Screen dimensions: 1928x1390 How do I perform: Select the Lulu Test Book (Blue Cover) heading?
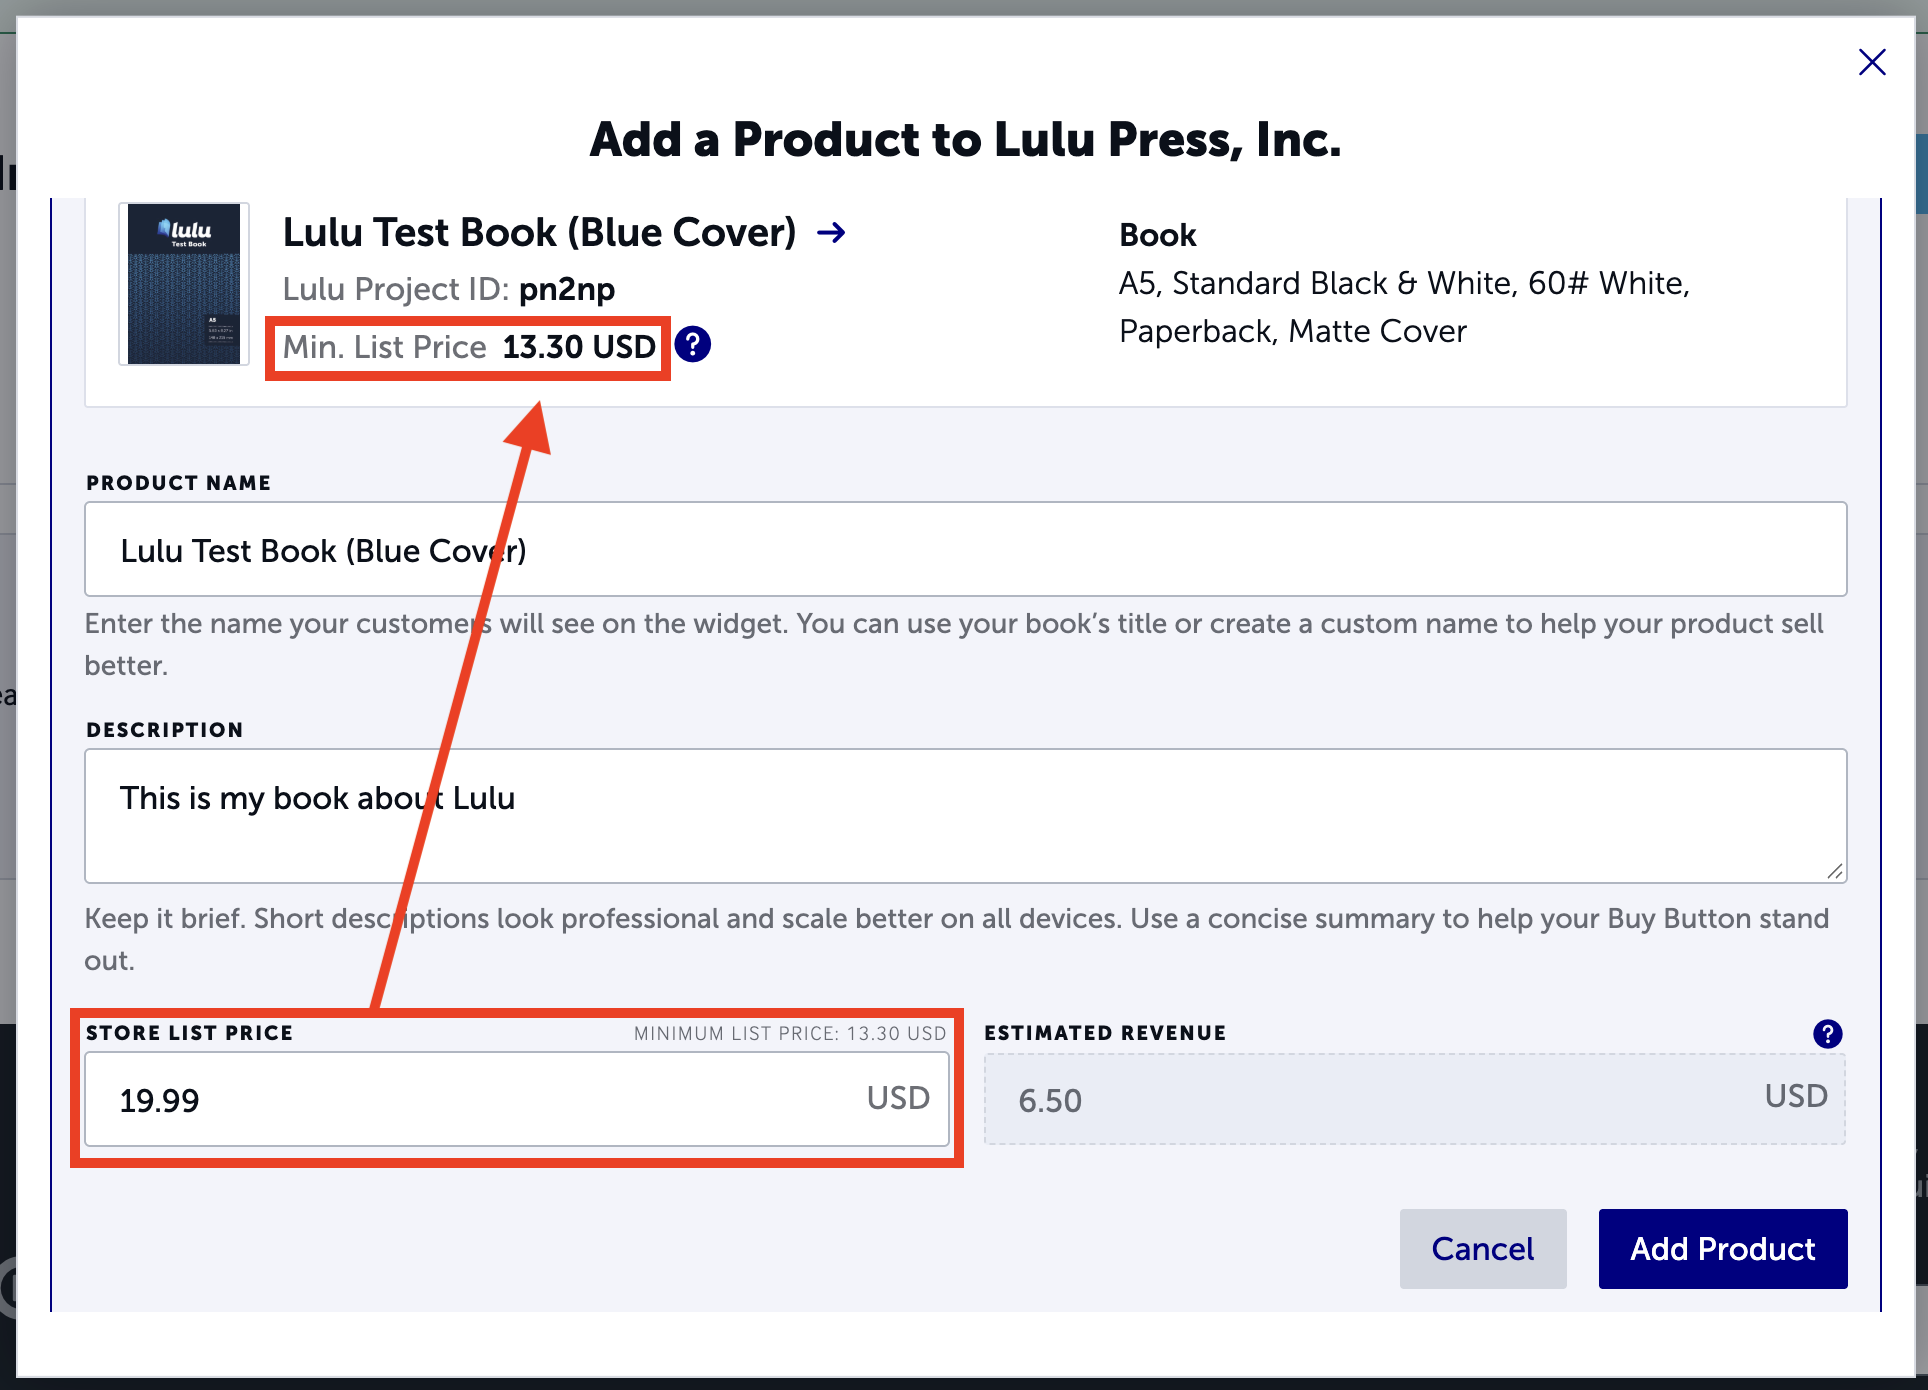pyautogui.click(x=539, y=233)
